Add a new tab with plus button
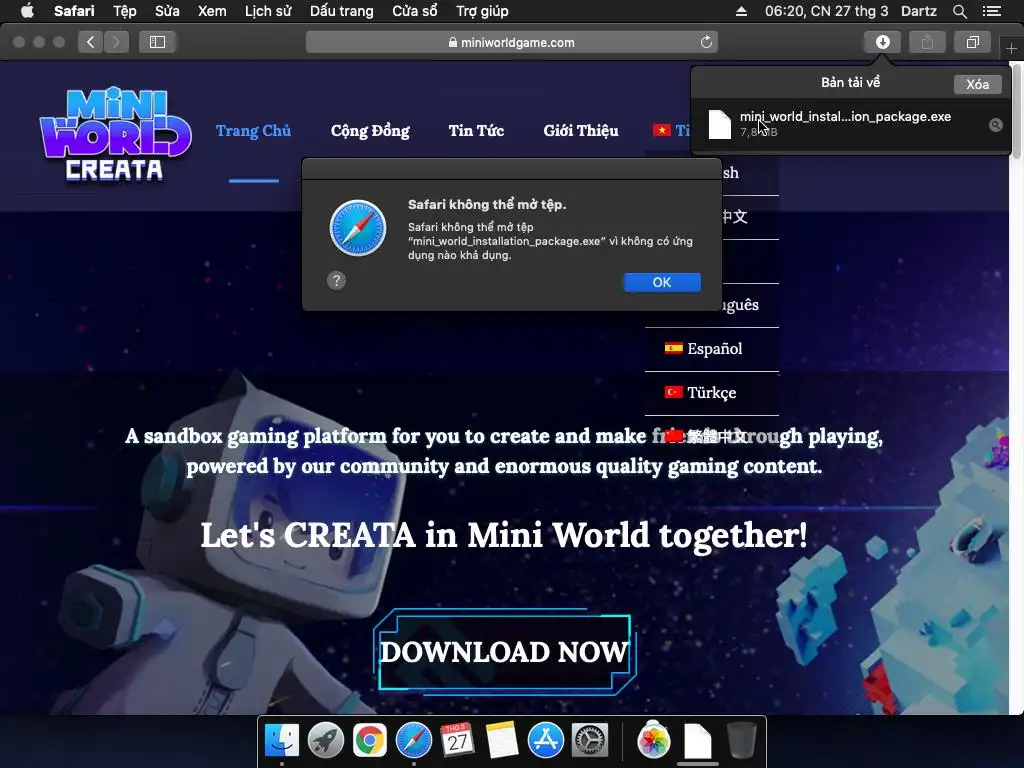This screenshot has width=1024, height=768. point(1011,48)
